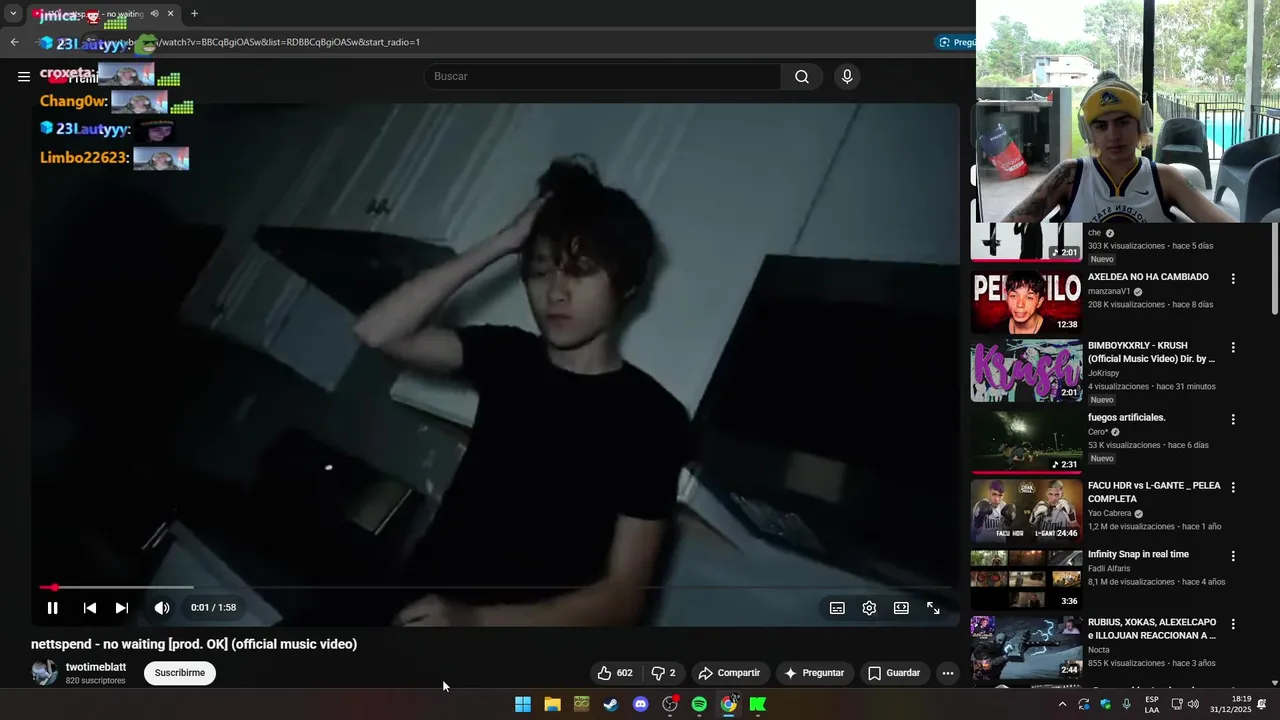Click the sidebar scrollbar down arrow
This screenshot has height=720, width=1280.
[1274, 682]
